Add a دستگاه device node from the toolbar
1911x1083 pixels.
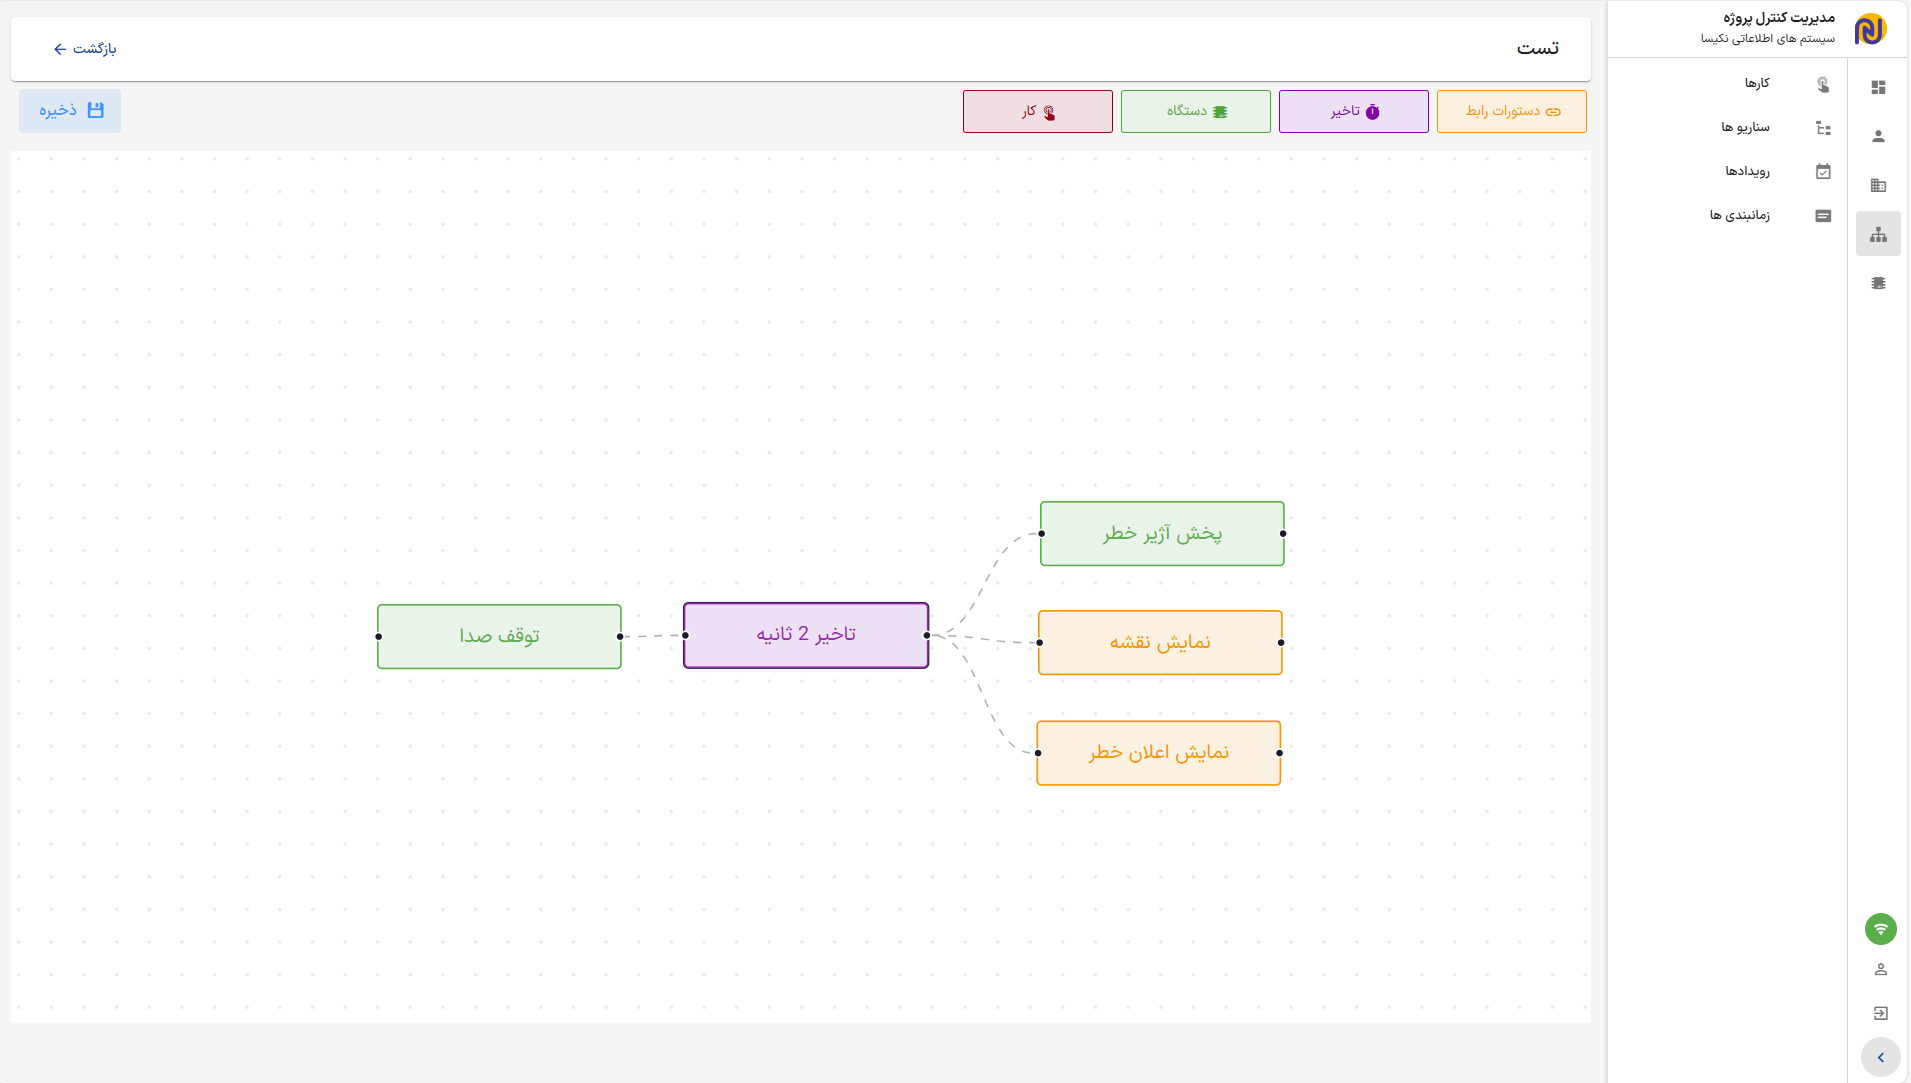(x=1195, y=112)
